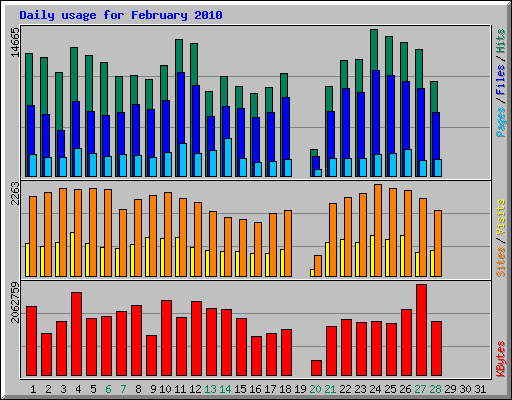This screenshot has height=400, width=512.
Task: Click the 2062759 KBytes axis maximum label
Action: tap(15, 302)
